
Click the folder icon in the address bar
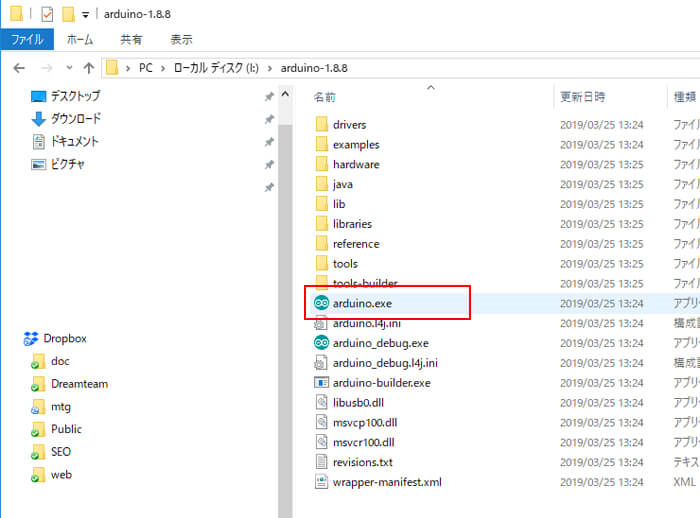click(112, 68)
